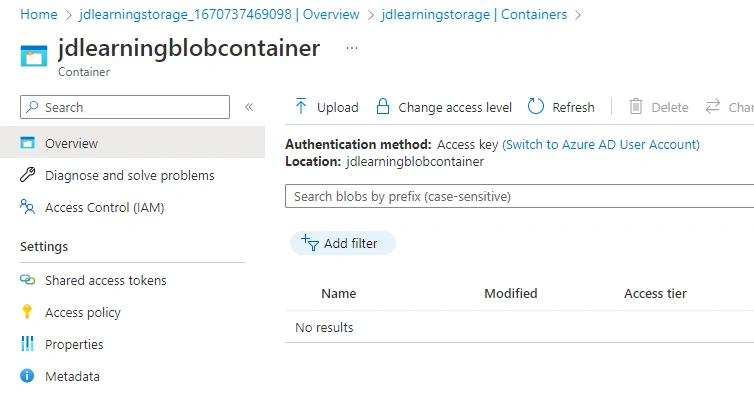
Task: Open jdlearningstorage Containers breadcrumb
Action: [x=474, y=14]
